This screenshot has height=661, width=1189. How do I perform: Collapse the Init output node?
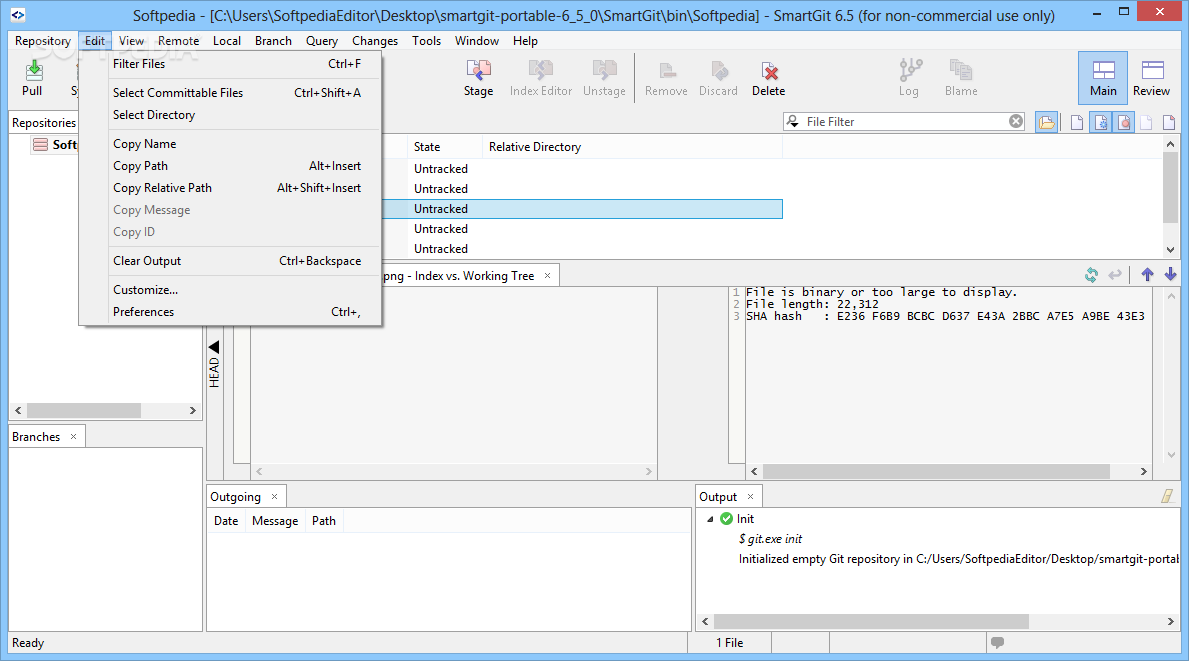tap(710, 519)
